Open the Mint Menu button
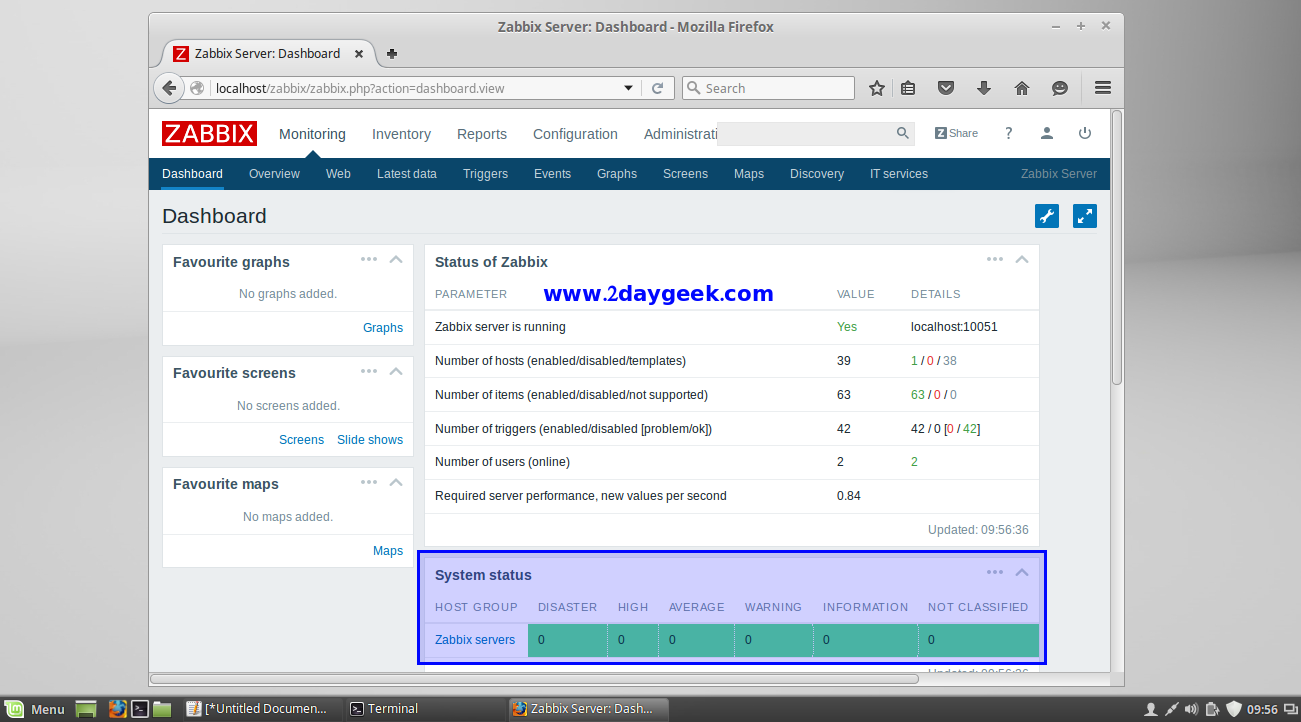The width and height of the screenshot is (1301, 722). coord(36,709)
